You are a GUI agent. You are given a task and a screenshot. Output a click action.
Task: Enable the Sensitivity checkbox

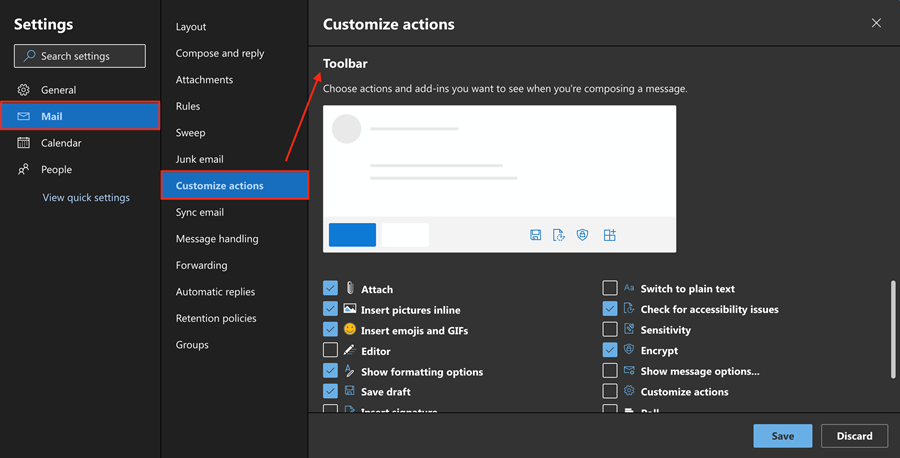click(x=610, y=329)
